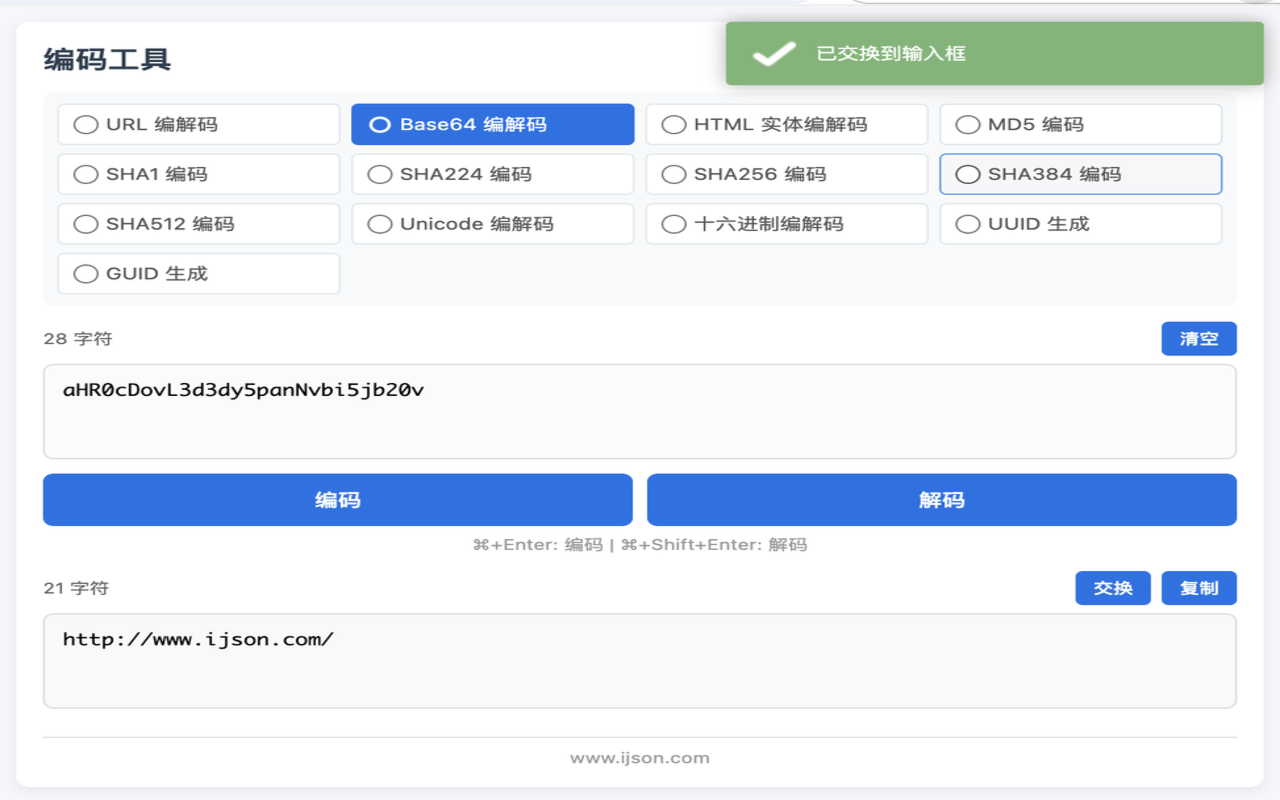Image resolution: width=1280 pixels, height=800 pixels.
Task: Click the checkmark icon in the notification
Action: pos(774,54)
